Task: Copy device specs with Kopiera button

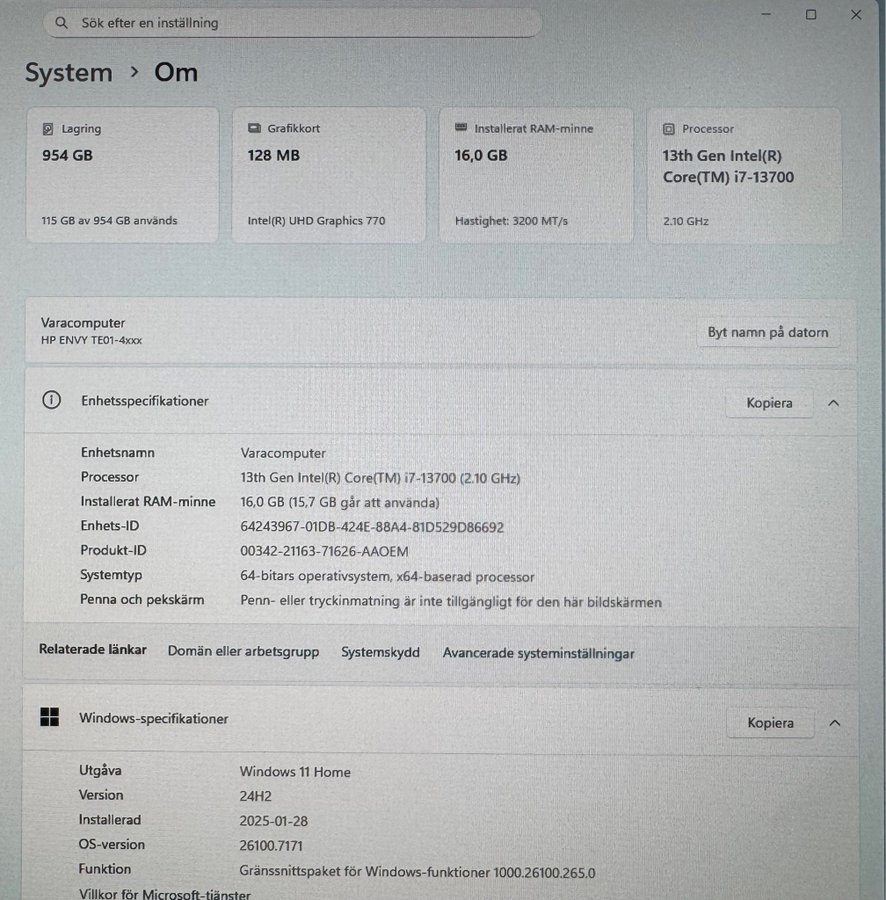Action: (x=769, y=403)
